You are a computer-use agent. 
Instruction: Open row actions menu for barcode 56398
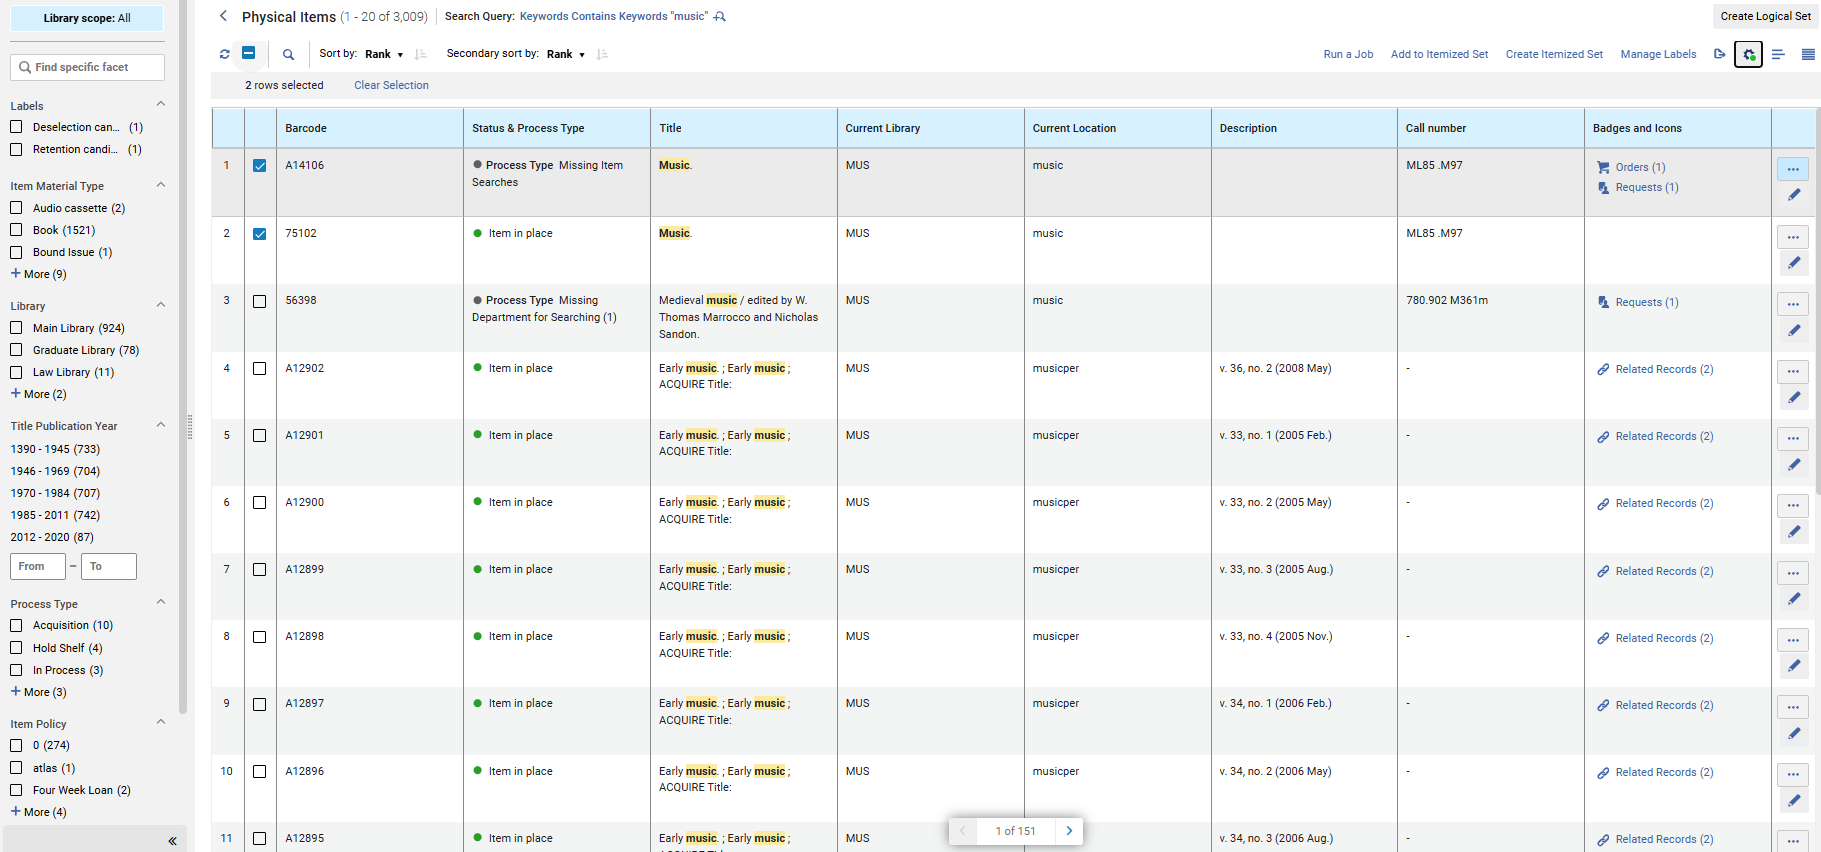click(x=1793, y=304)
